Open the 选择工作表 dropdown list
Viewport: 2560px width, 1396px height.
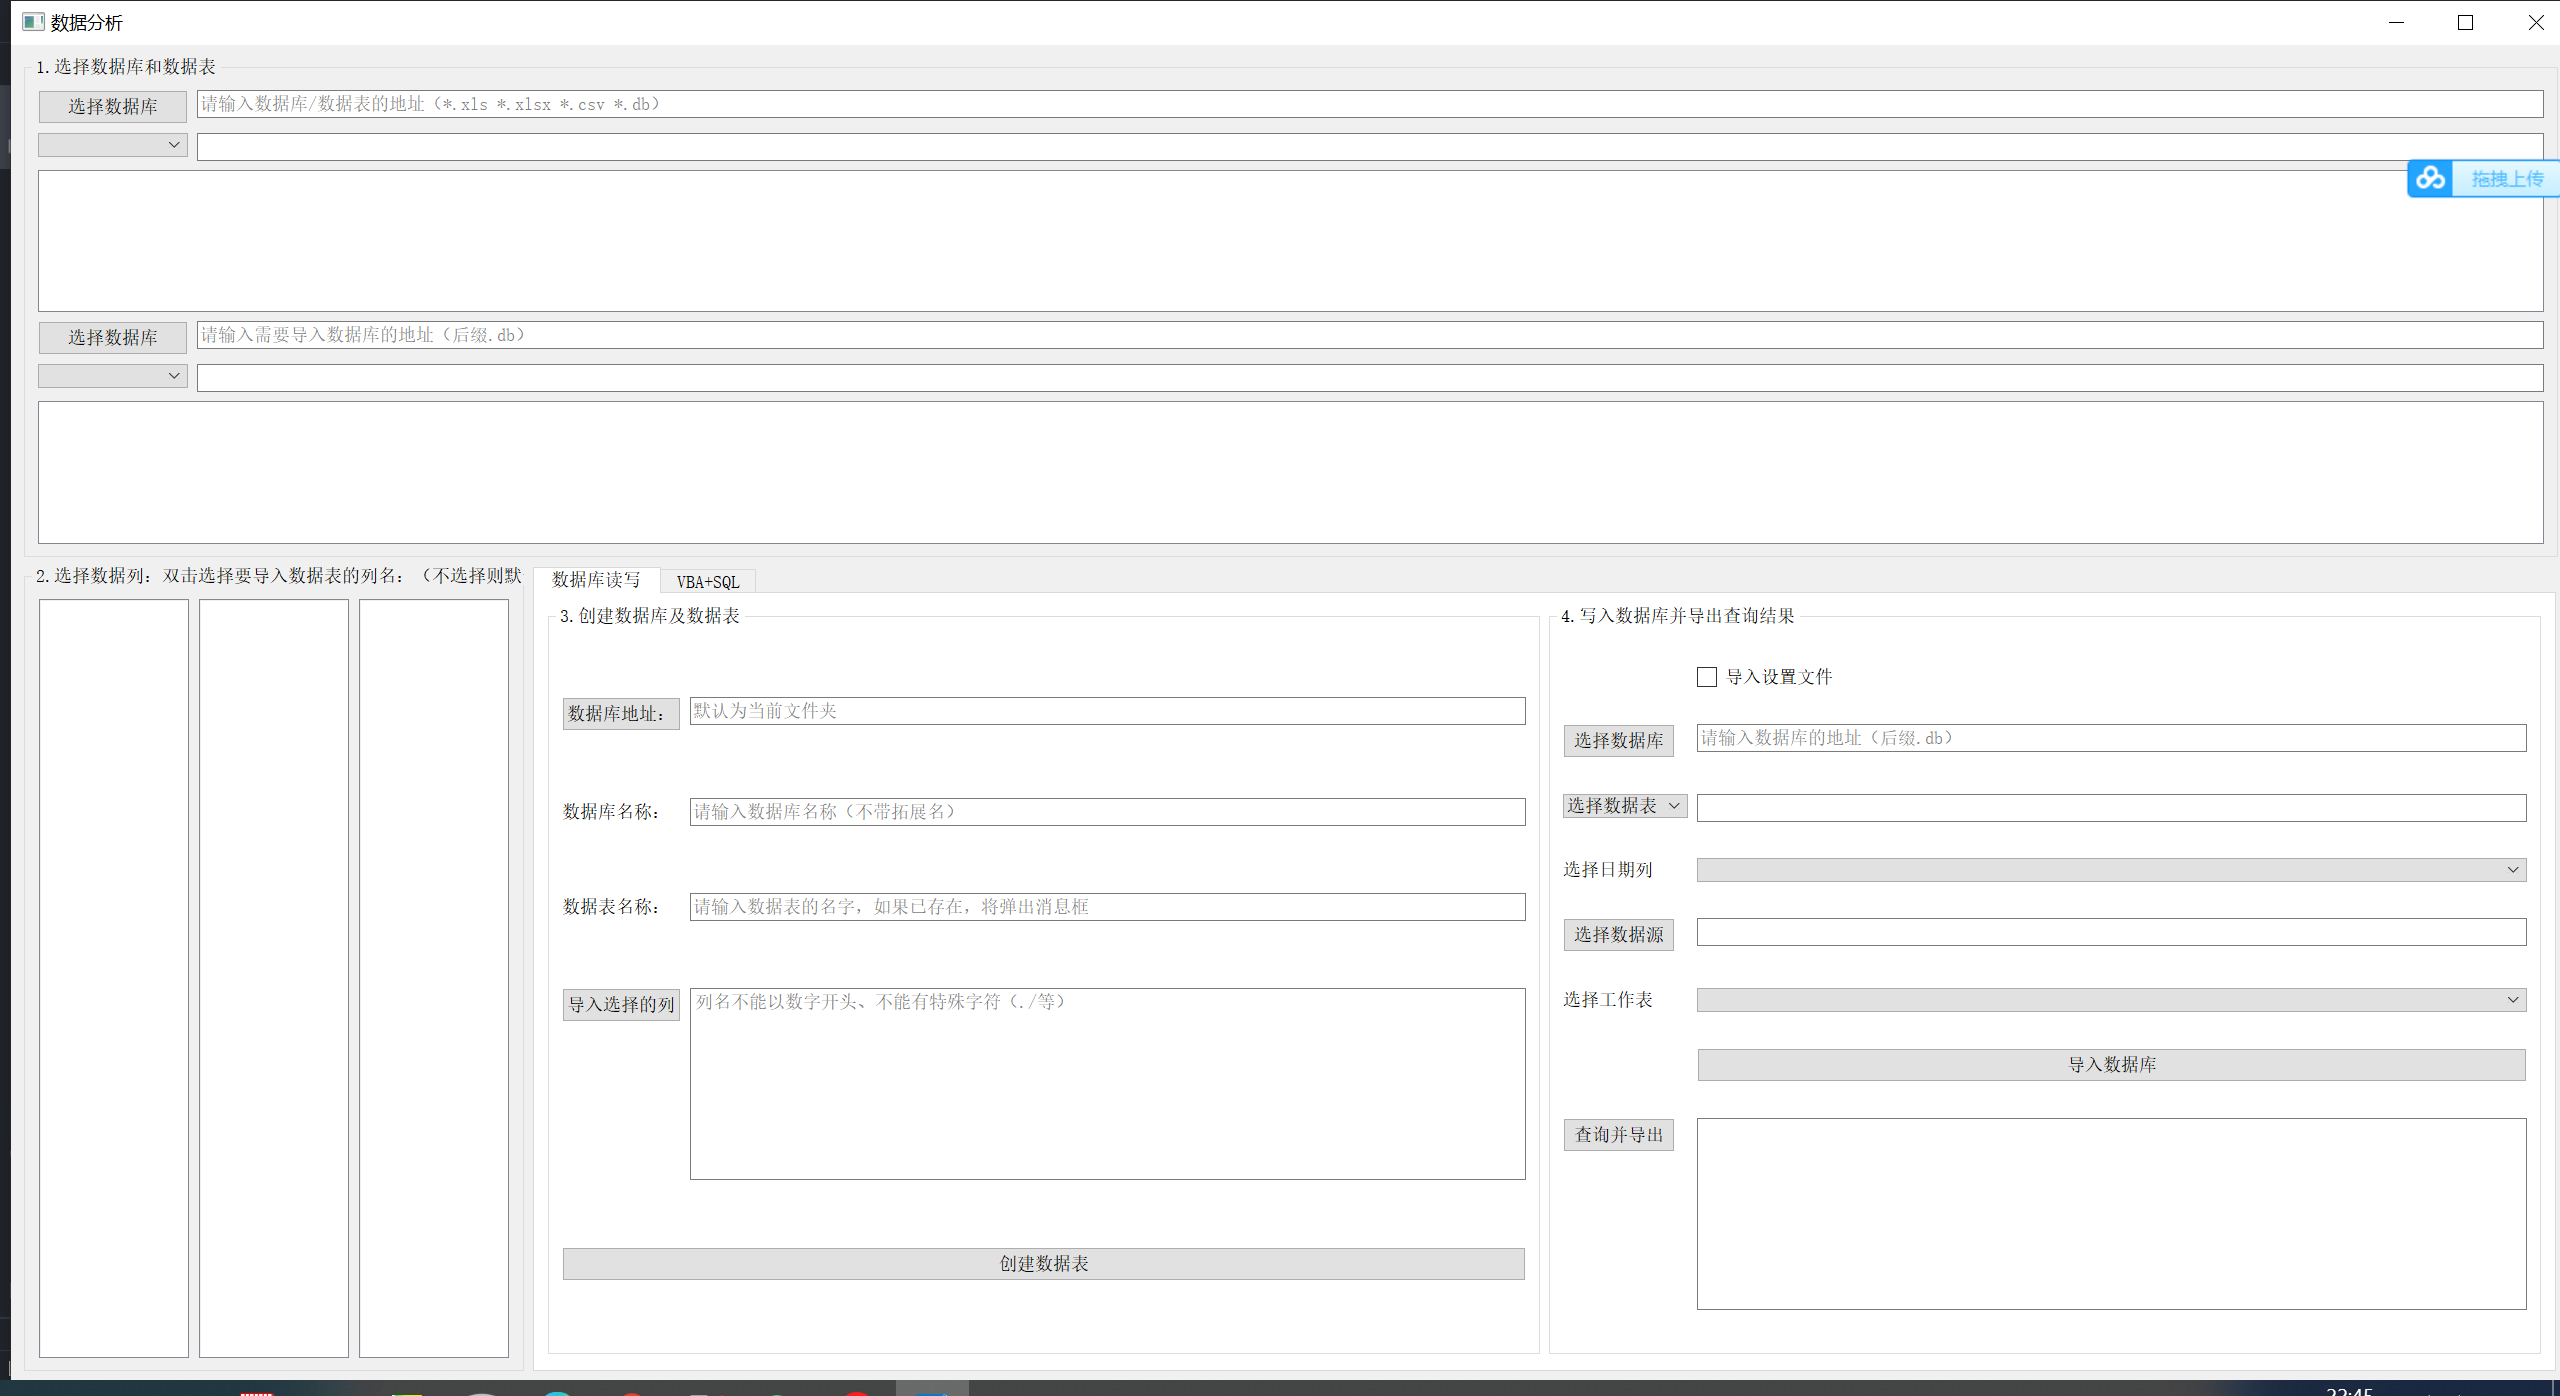pos(2110,1000)
